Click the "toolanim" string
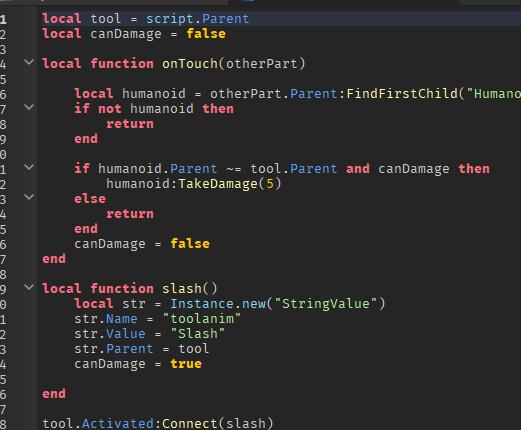521x430 pixels. click(x=202, y=319)
